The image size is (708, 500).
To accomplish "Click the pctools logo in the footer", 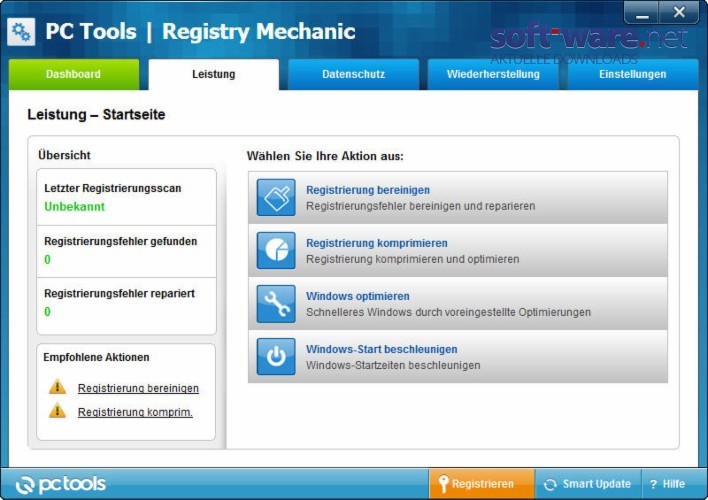I will pyautogui.click(x=61, y=484).
